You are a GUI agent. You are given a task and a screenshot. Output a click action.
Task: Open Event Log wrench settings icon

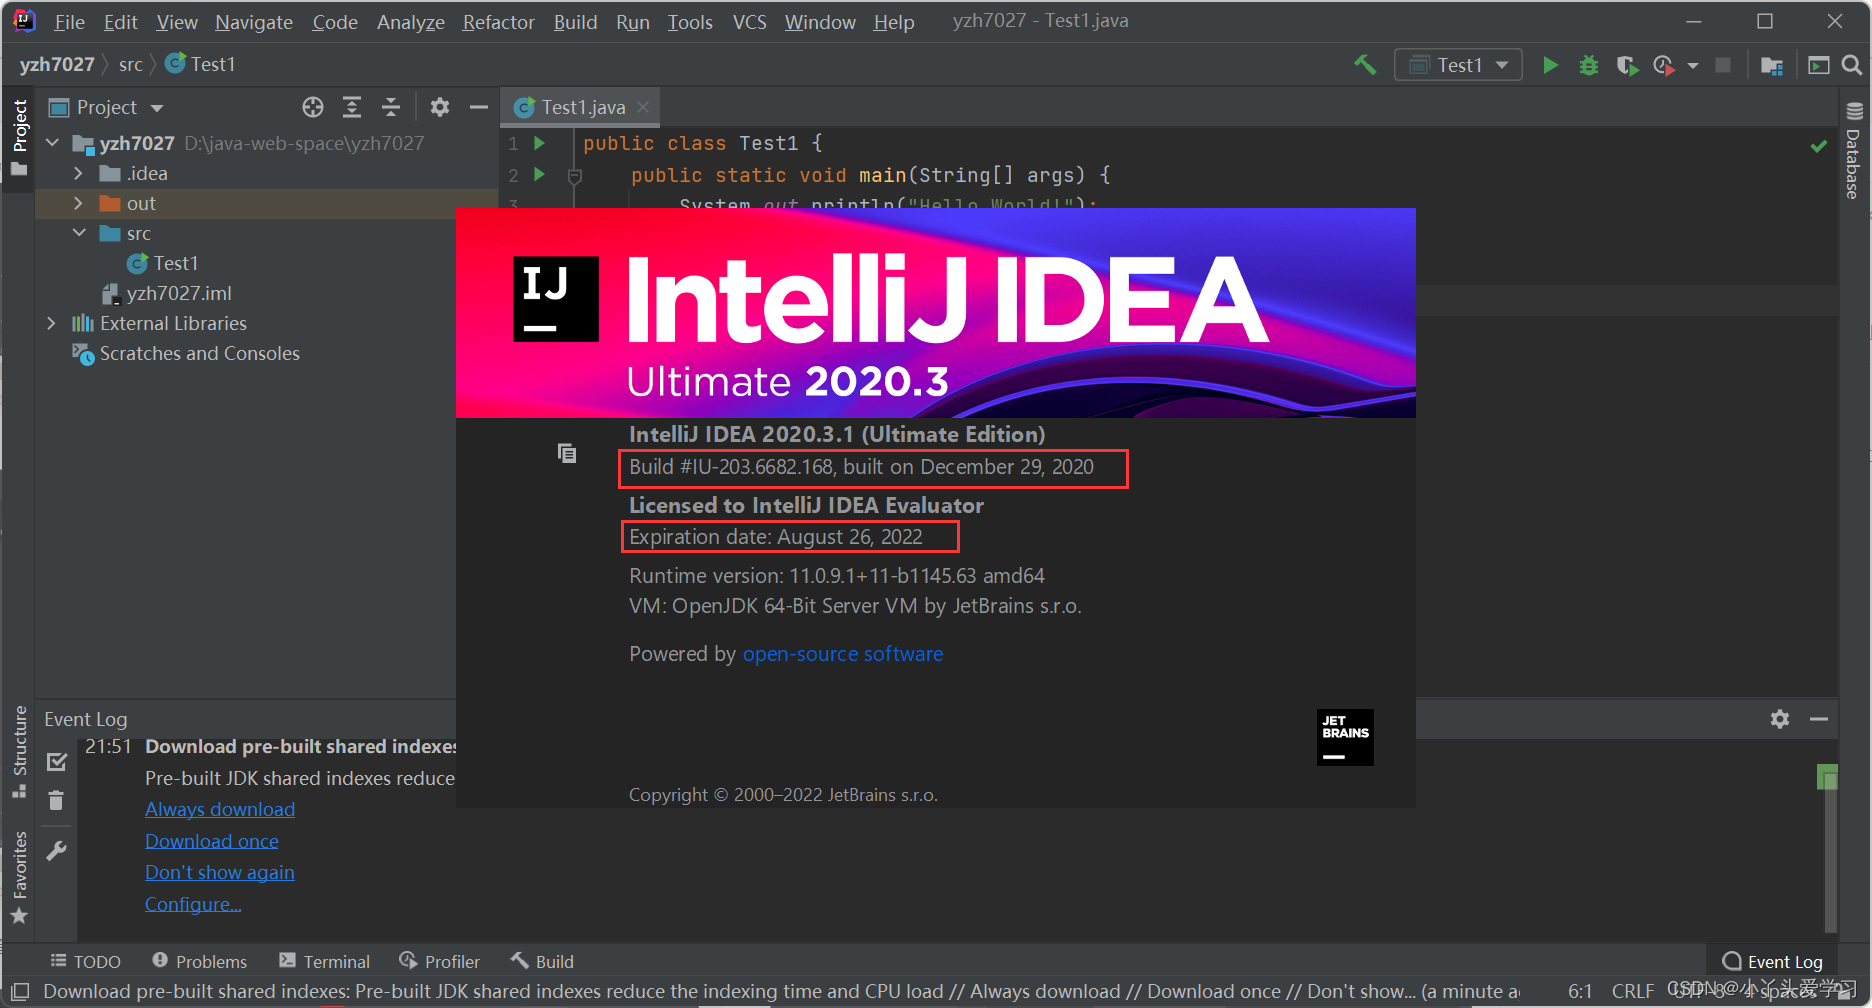click(x=57, y=851)
